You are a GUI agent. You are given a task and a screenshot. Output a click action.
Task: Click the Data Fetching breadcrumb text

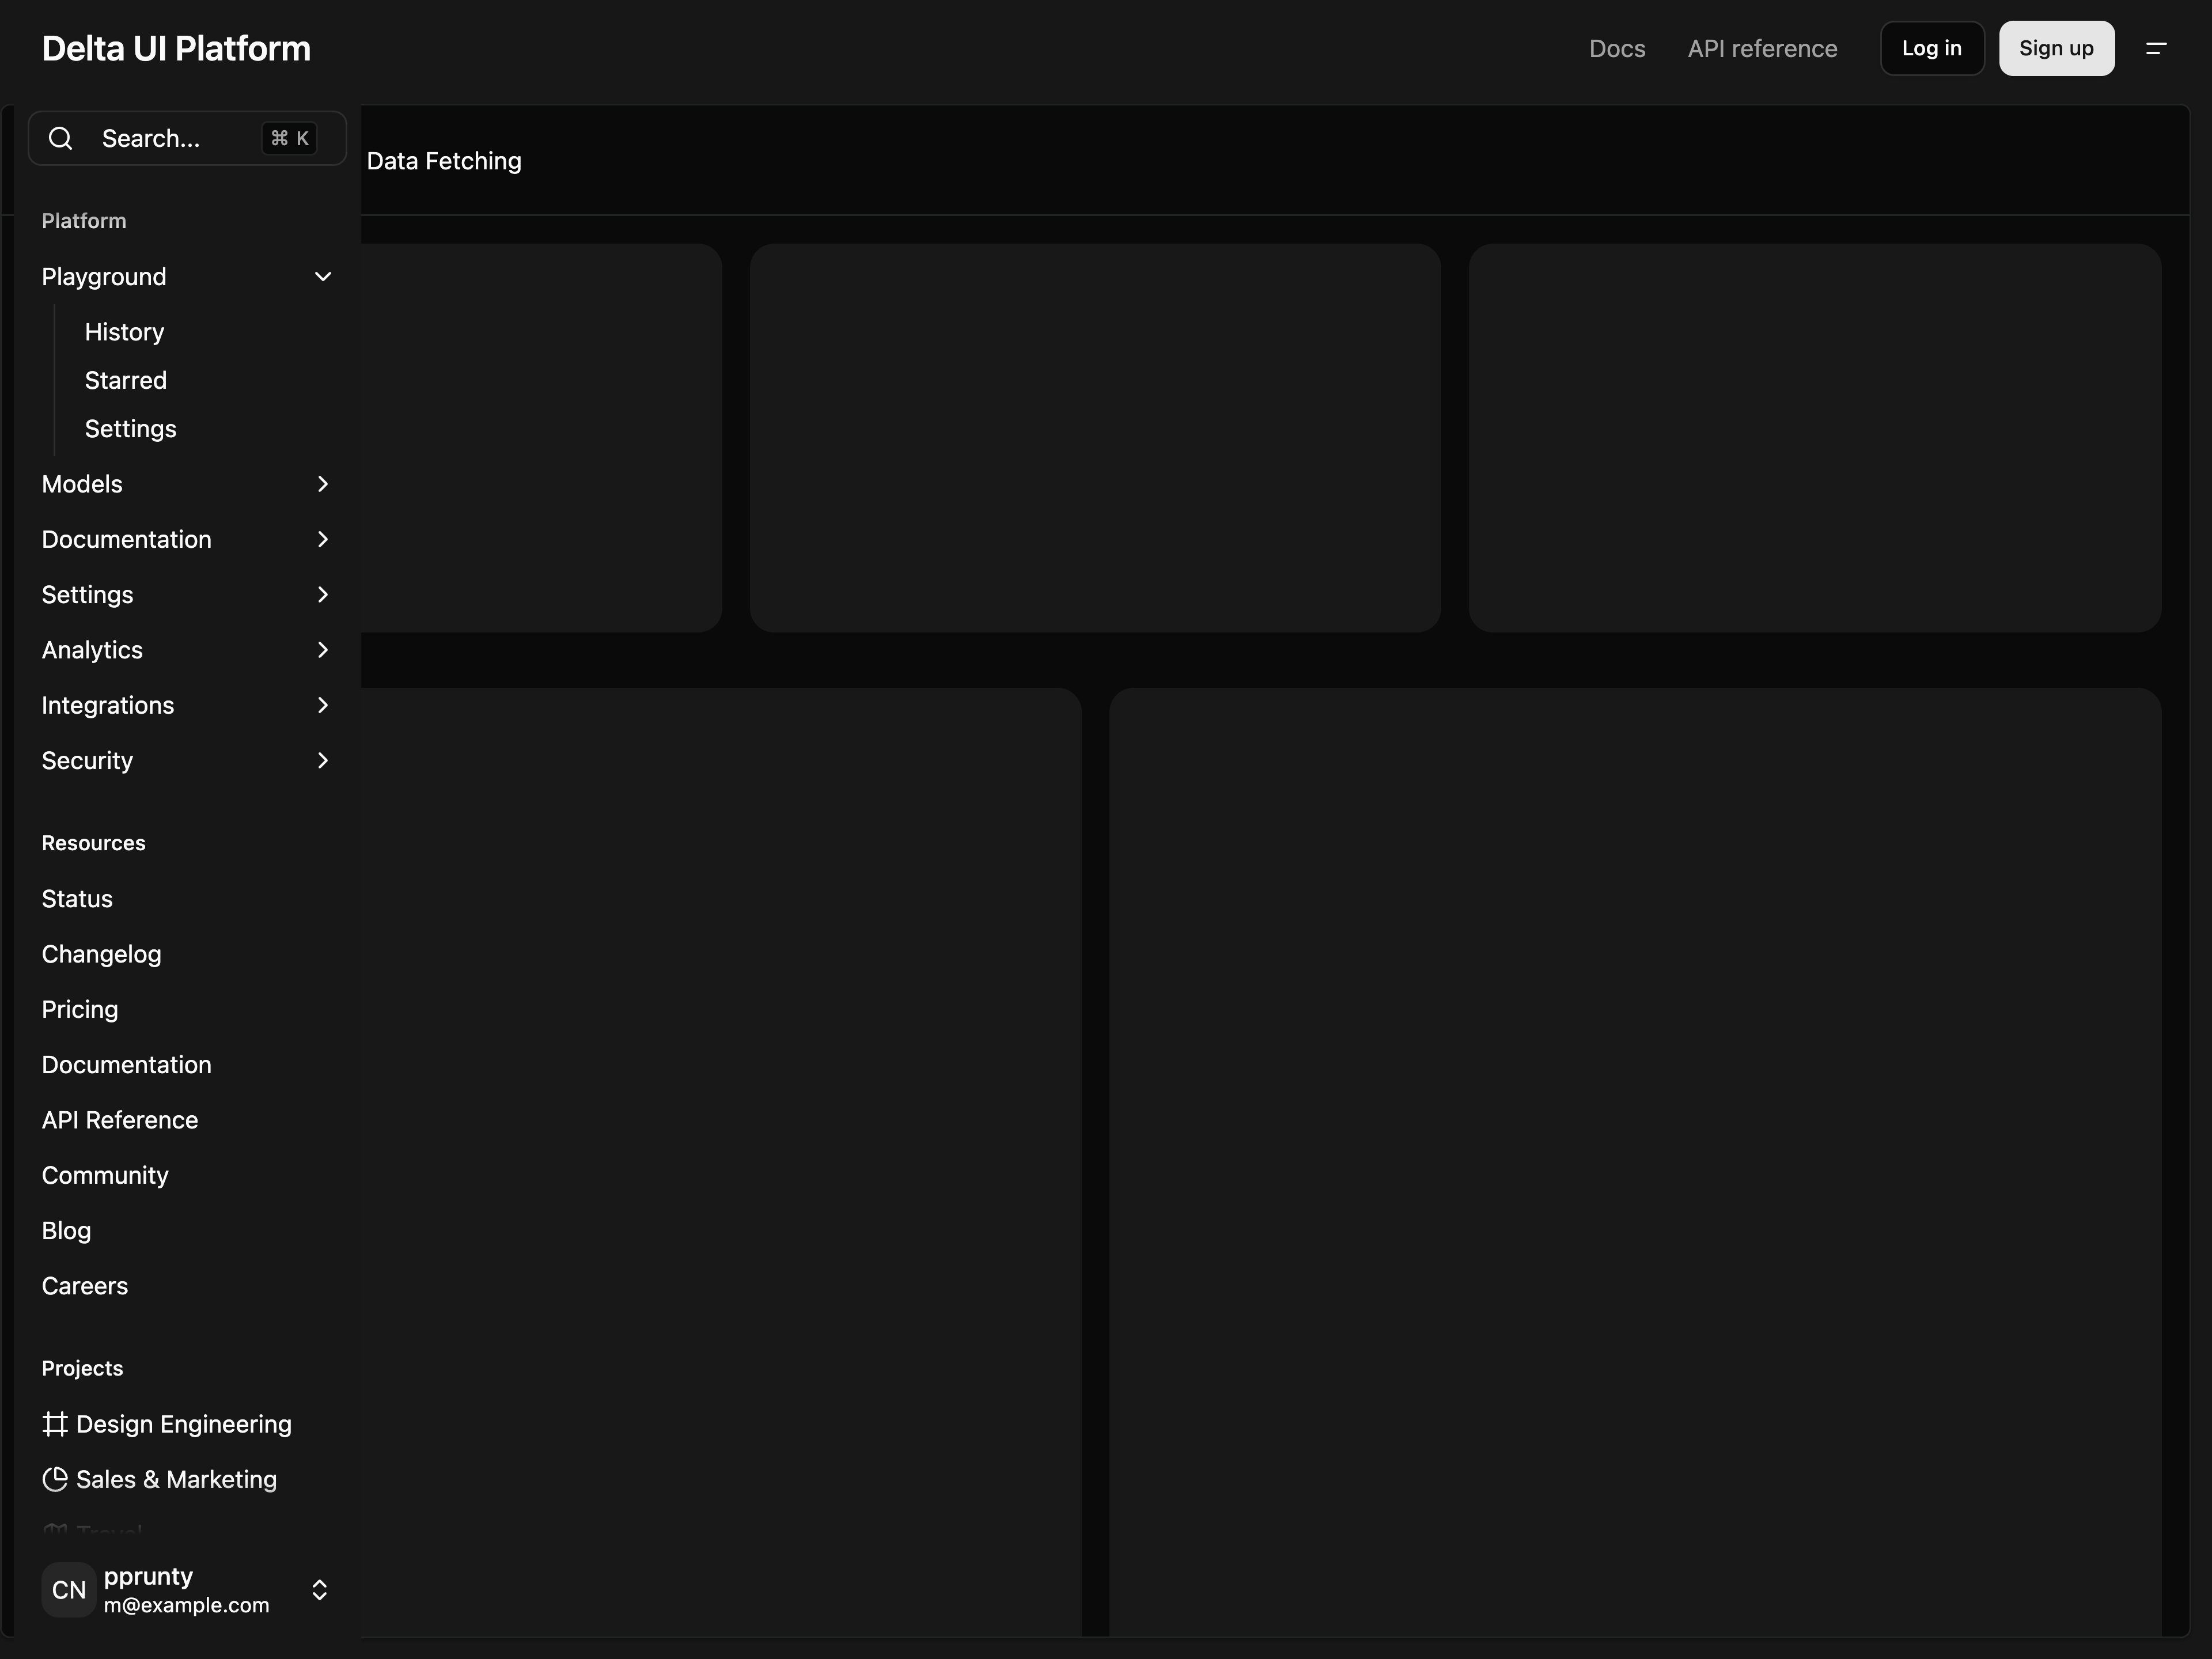[x=444, y=161]
